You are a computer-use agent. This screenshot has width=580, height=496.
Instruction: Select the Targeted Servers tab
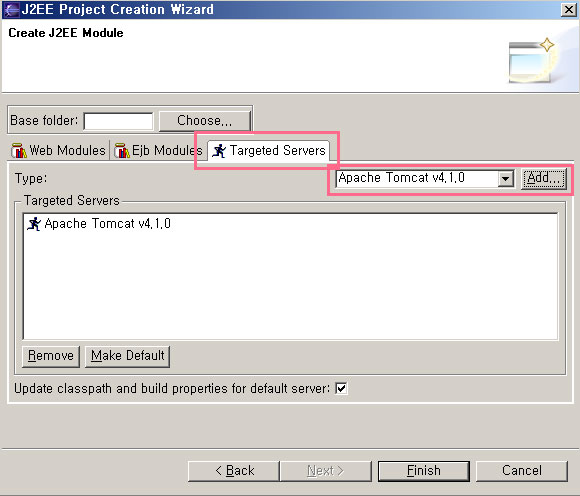pos(269,151)
